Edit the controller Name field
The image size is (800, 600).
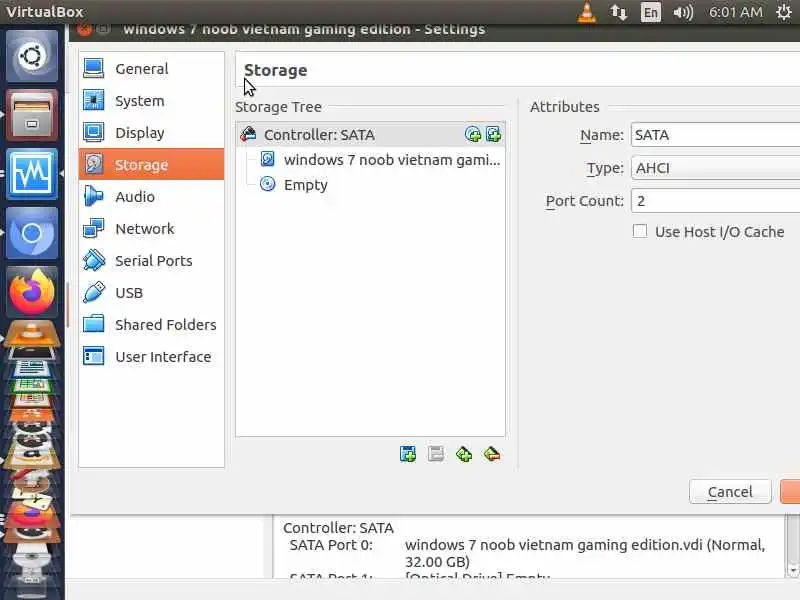[x=715, y=135]
